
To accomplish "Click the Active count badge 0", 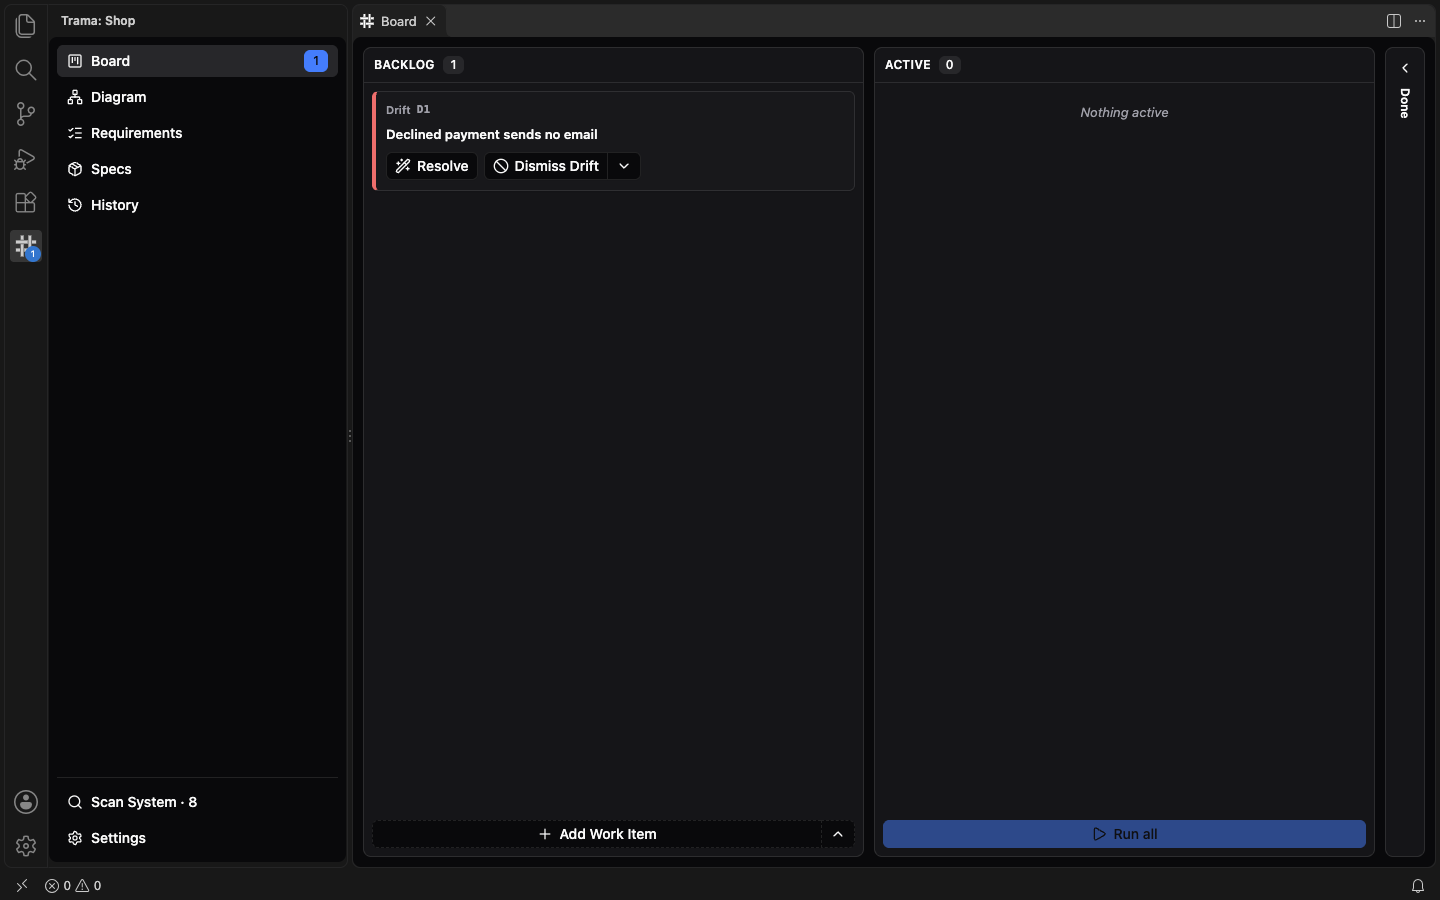I will point(949,64).
